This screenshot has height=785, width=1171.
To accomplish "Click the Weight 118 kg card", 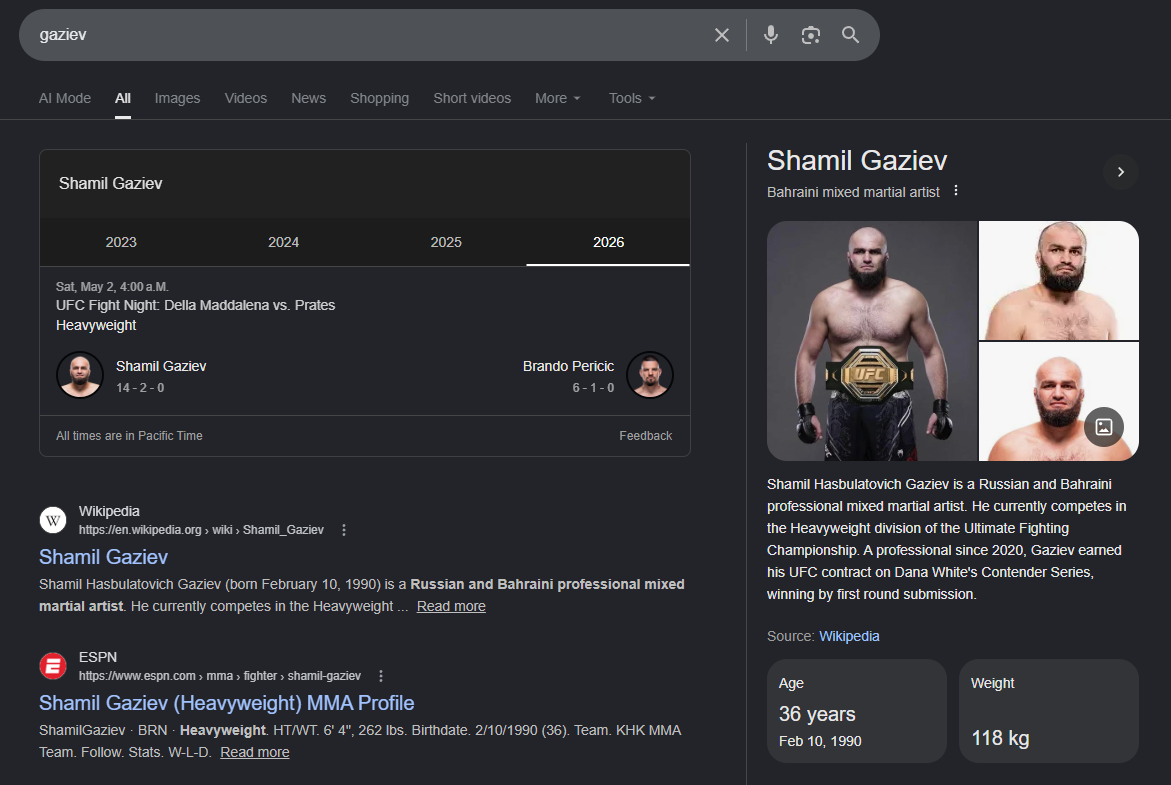I will click(x=1049, y=711).
